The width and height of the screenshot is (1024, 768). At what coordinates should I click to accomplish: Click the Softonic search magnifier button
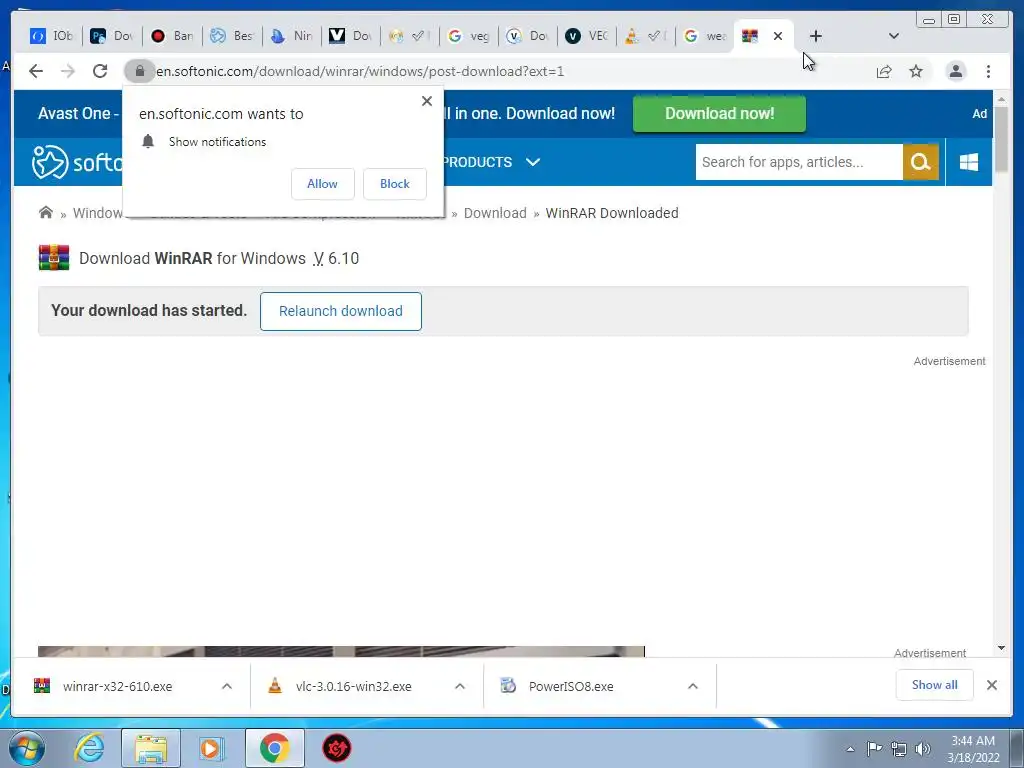(921, 162)
